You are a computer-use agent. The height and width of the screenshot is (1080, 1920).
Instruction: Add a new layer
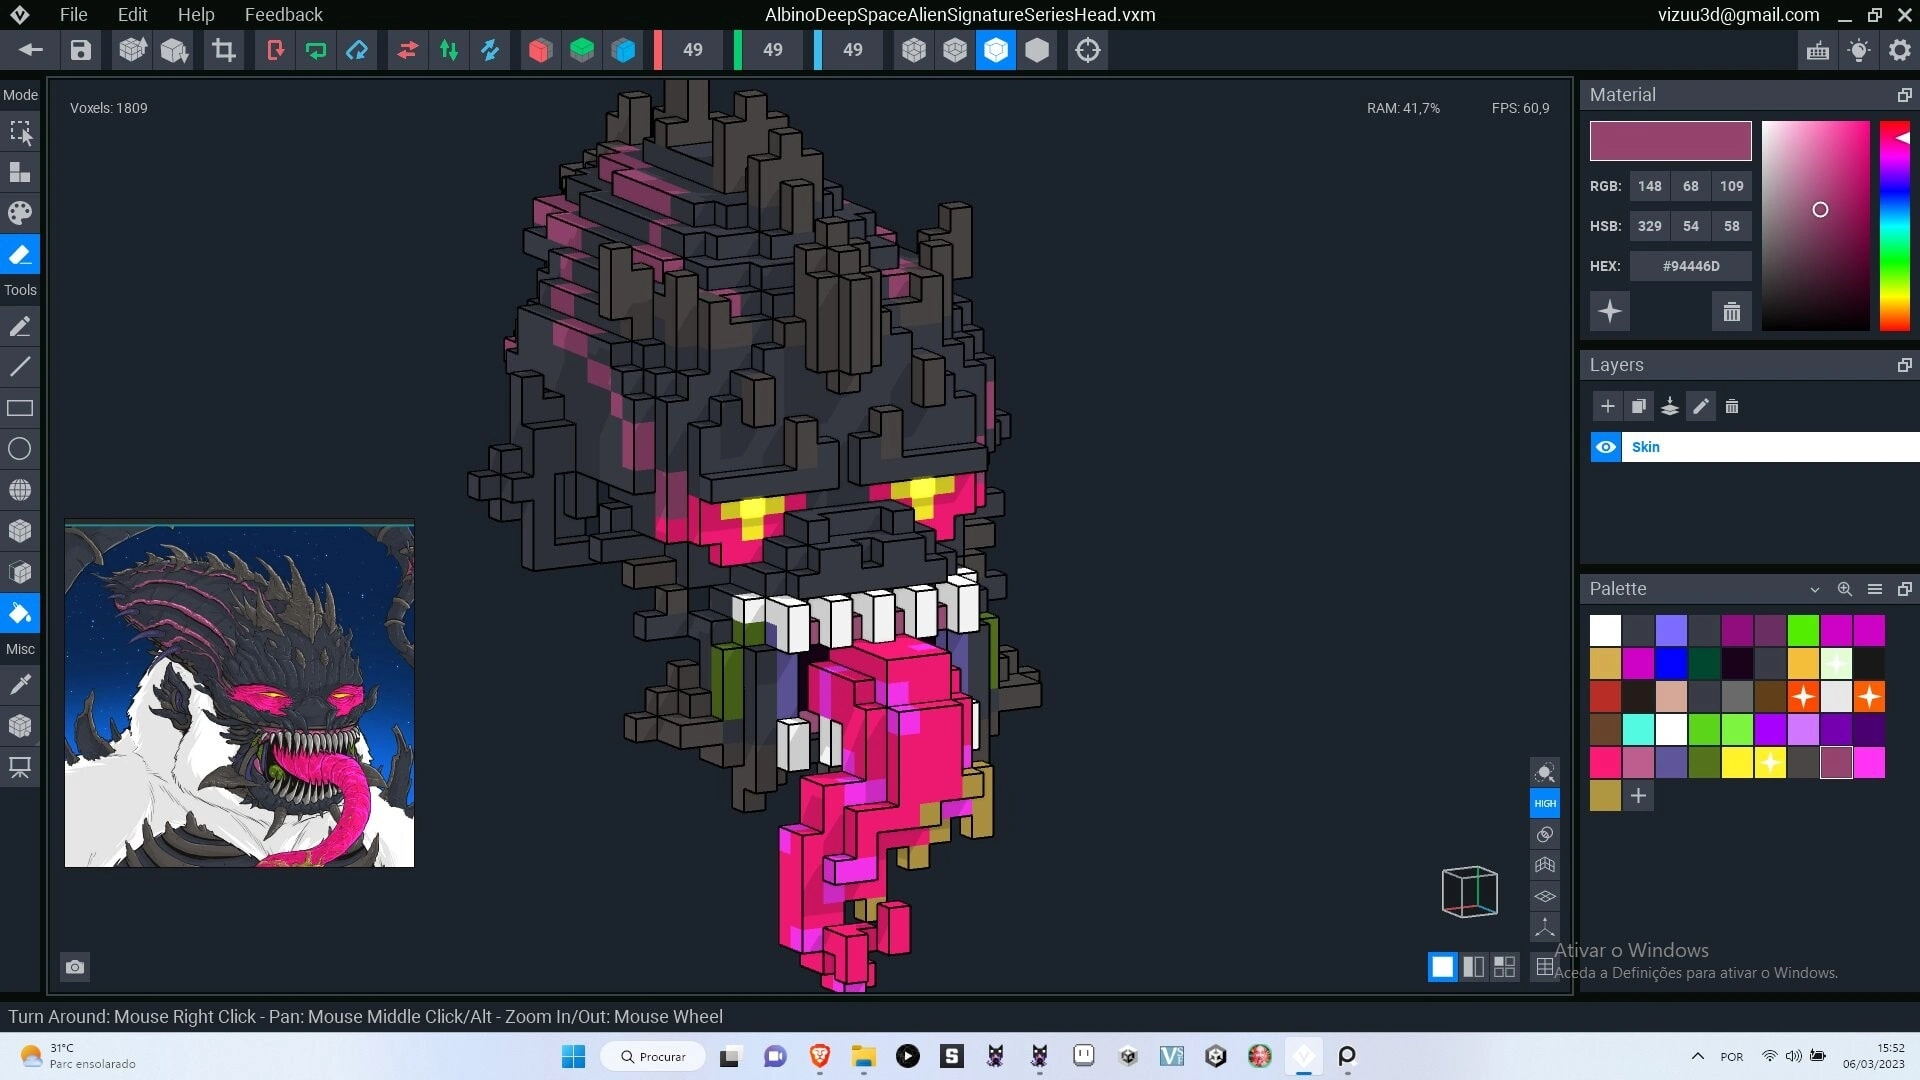point(1608,407)
